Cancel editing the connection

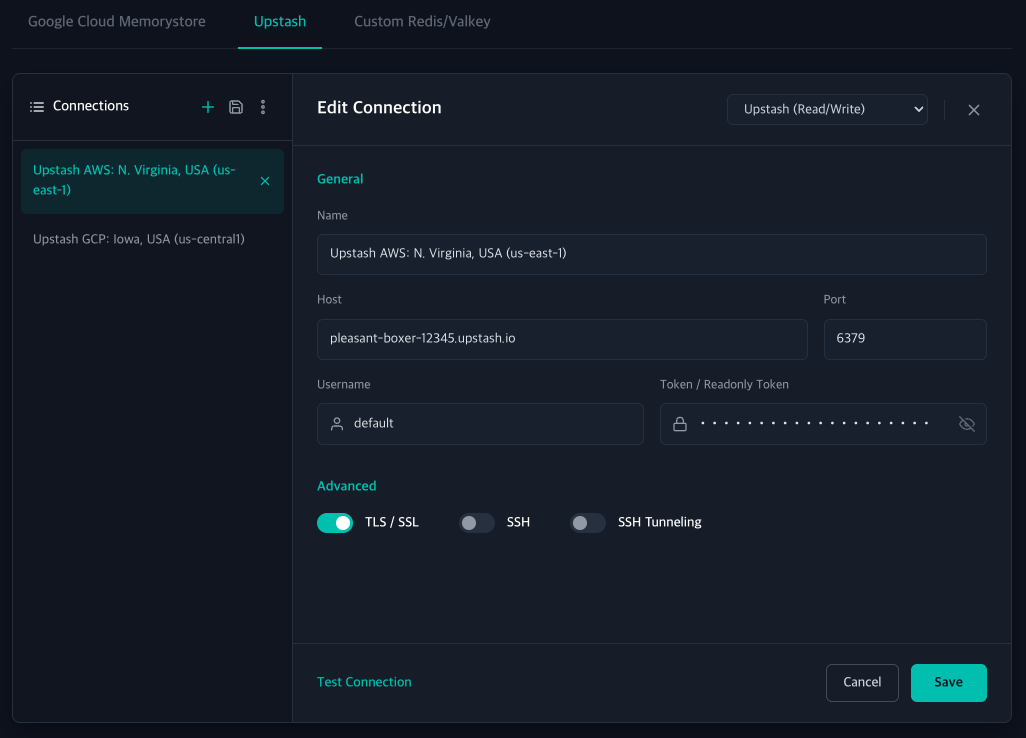tap(862, 682)
